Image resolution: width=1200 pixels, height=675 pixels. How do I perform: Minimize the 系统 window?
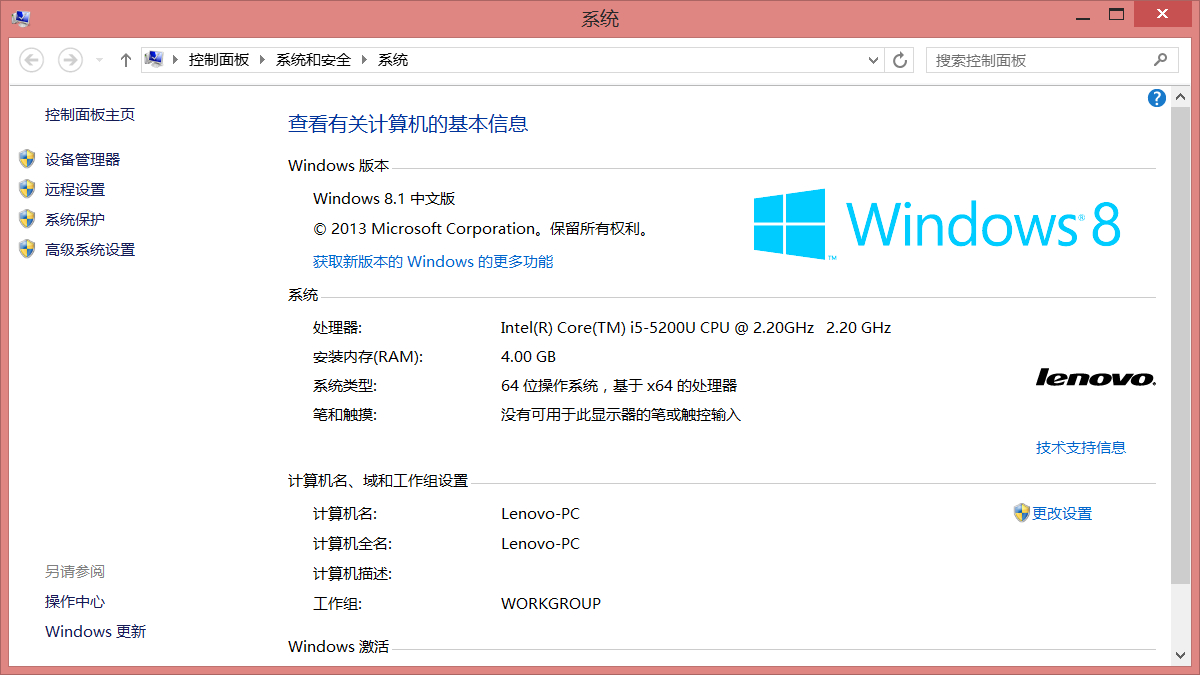tap(1081, 16)
